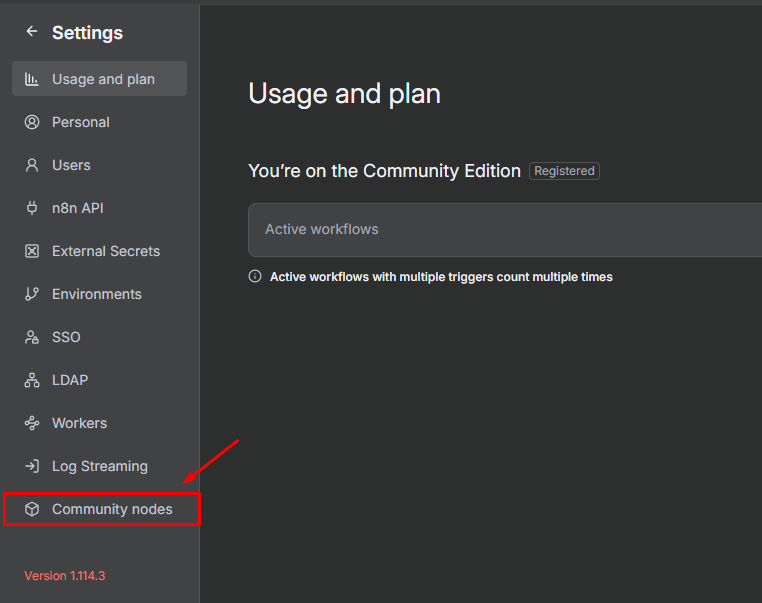
Task: Select n8n API in sidebar
Action: pyautogui.click(x=99, y=208)
